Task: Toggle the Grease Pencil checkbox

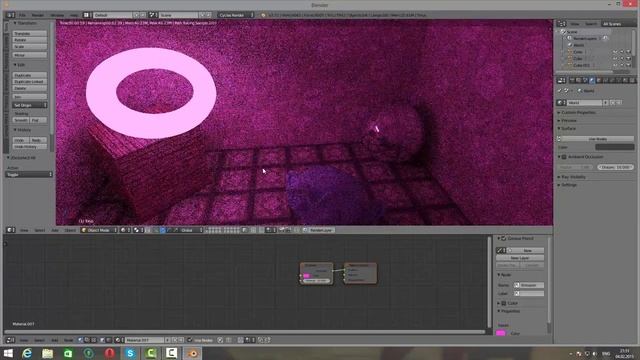Action: (504, 238)
